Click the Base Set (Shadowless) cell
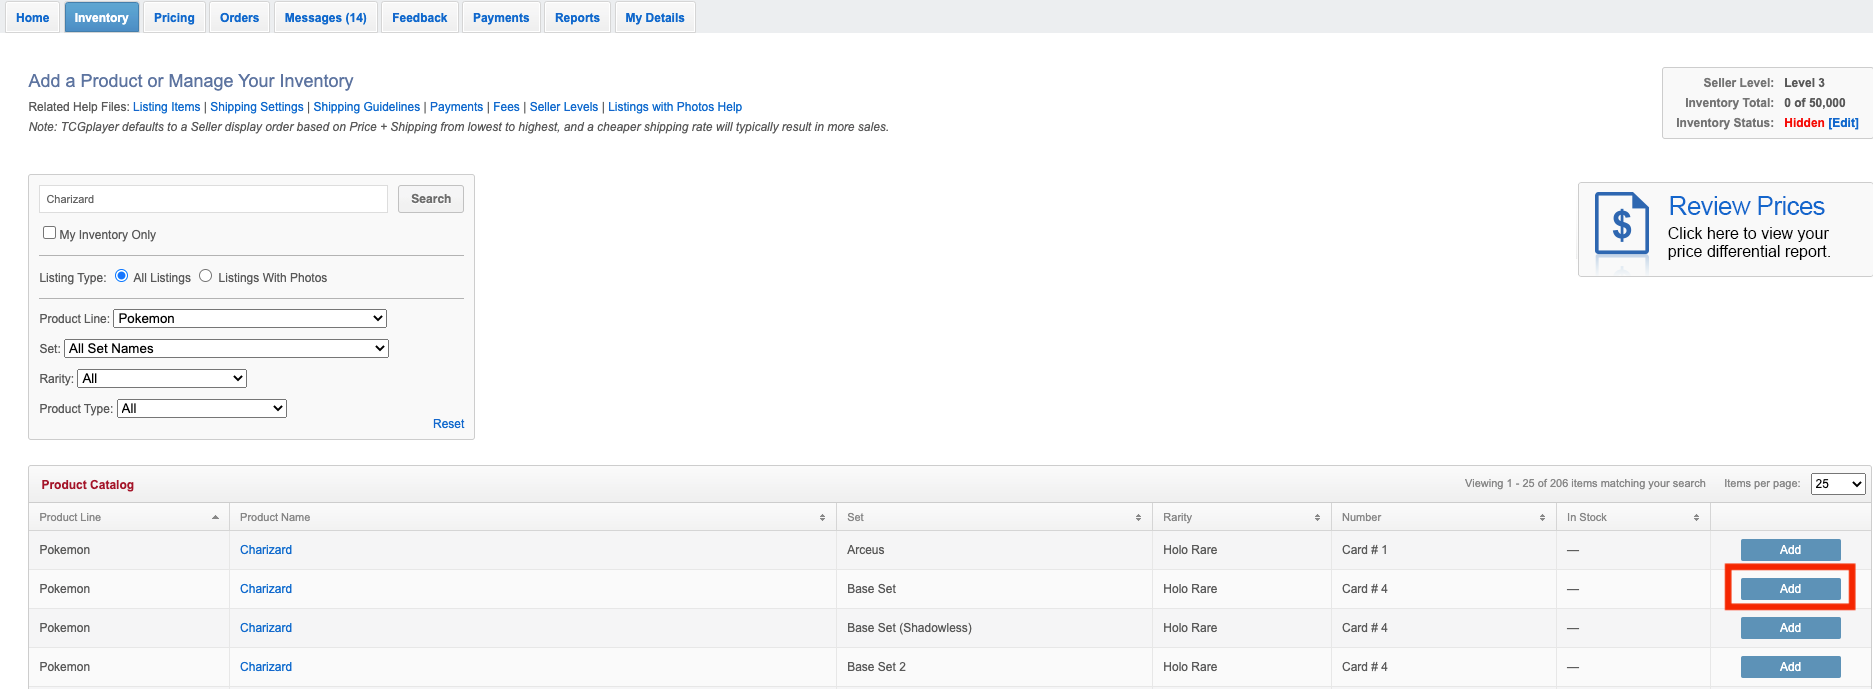The image size is (1873, 689). point(993,628)
